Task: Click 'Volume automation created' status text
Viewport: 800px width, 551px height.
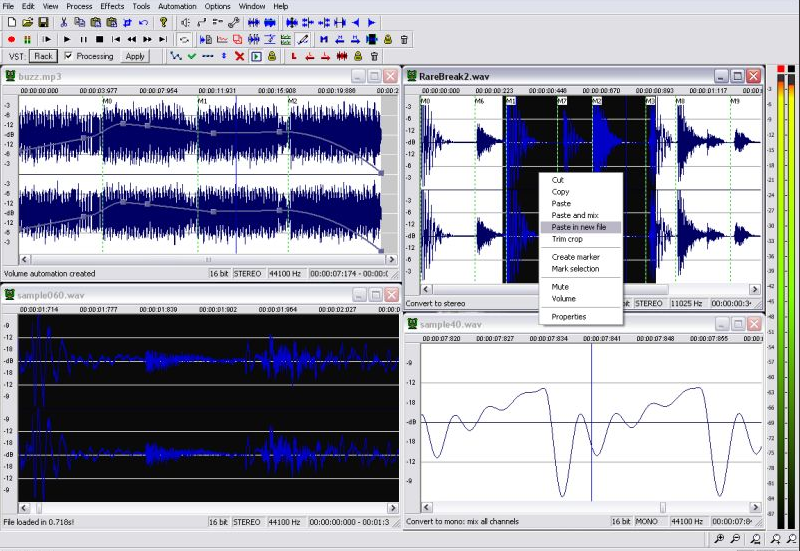Action: (x=49, y=273)
